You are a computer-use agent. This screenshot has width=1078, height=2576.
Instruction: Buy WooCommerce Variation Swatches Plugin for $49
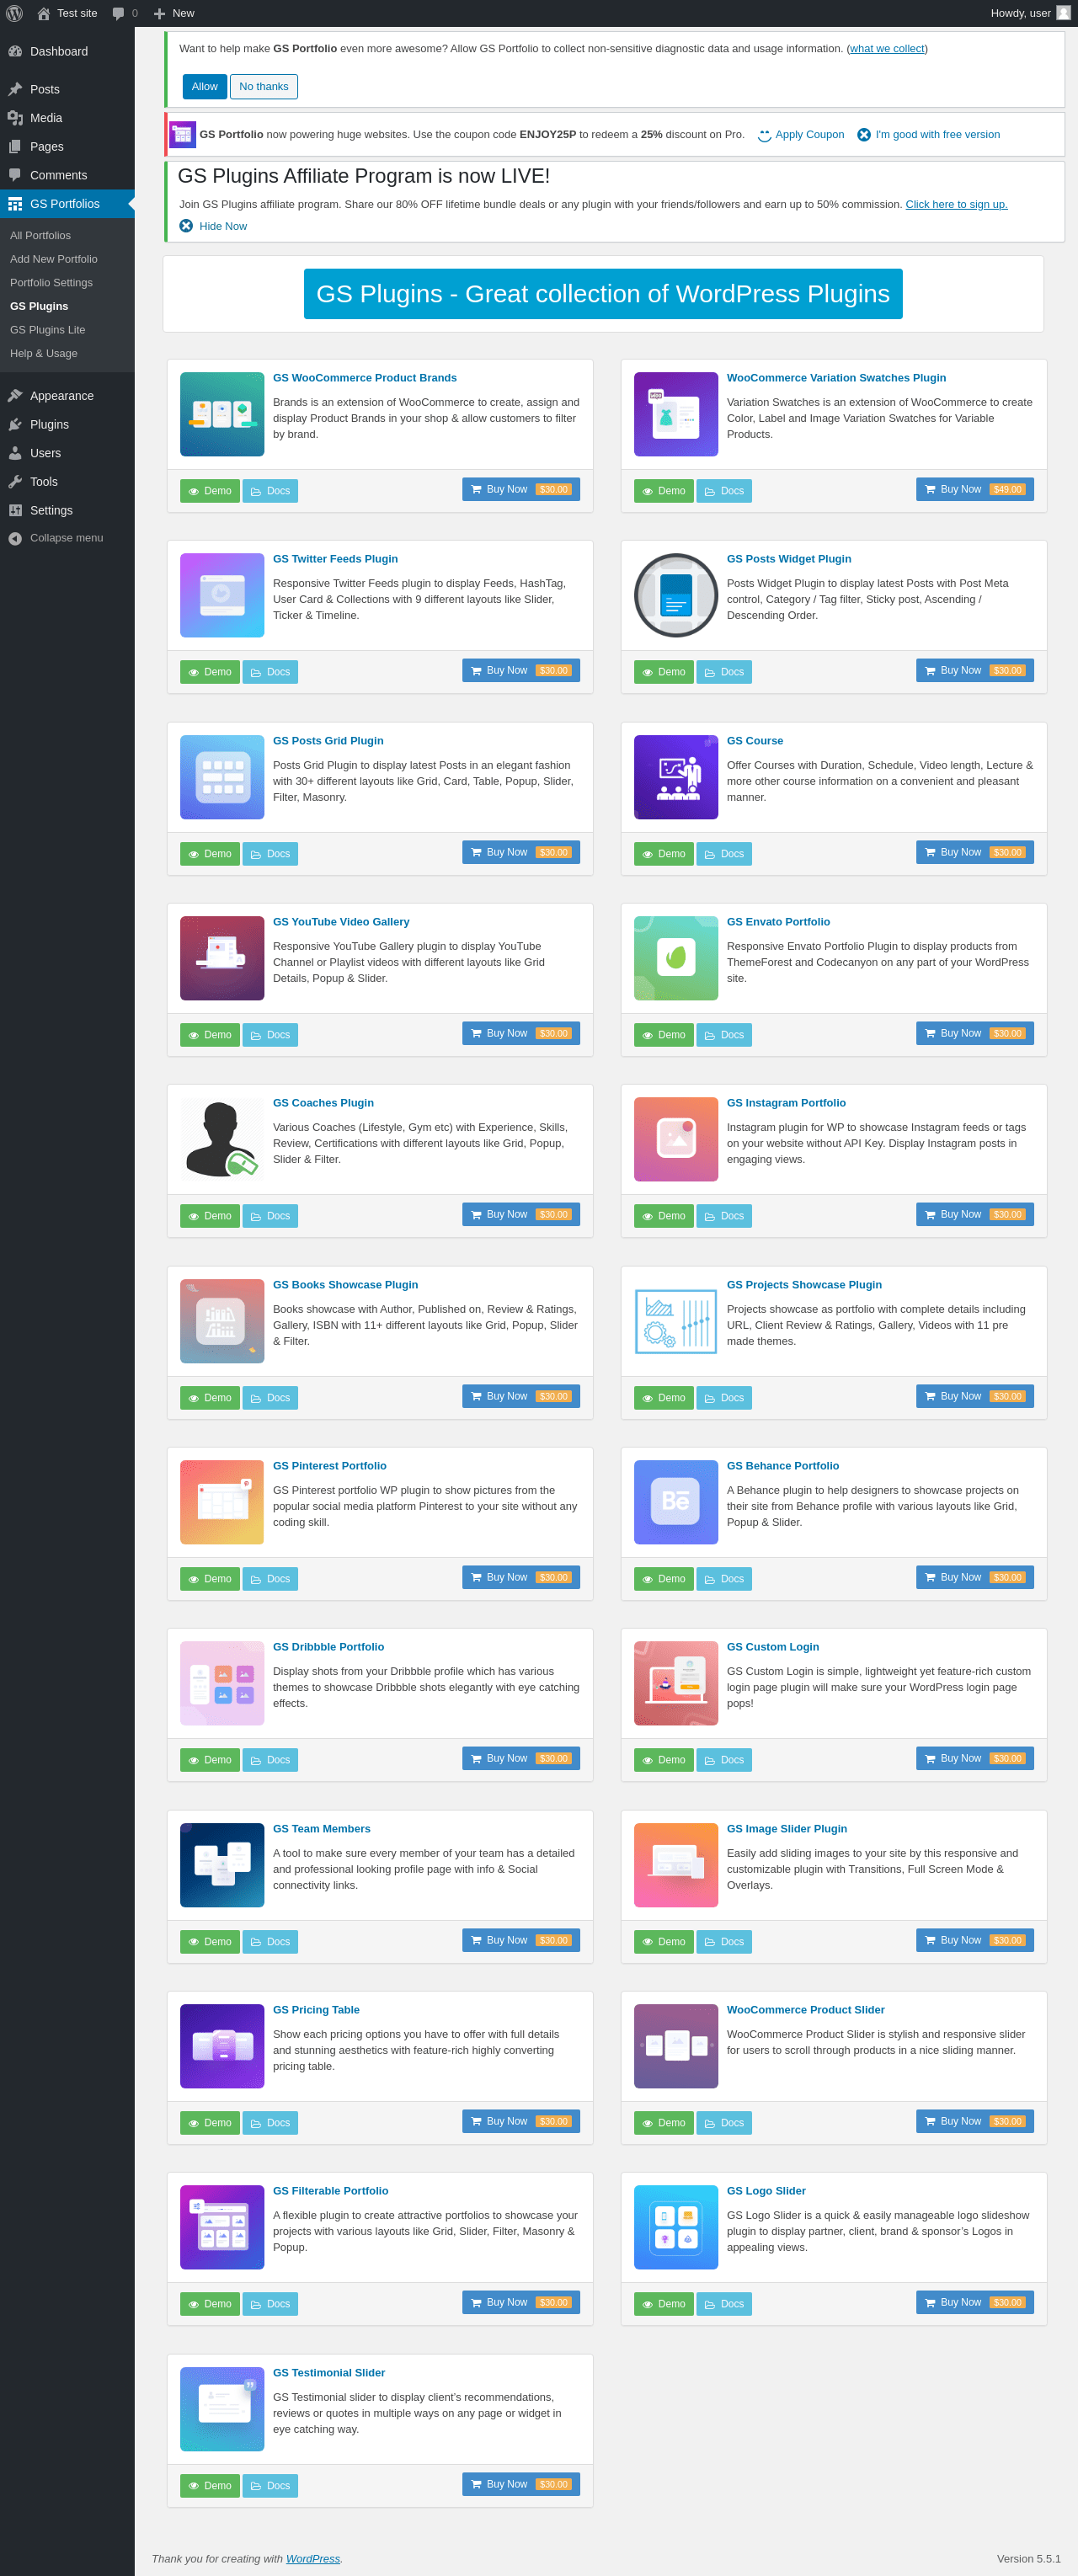[x=975, y=490]
